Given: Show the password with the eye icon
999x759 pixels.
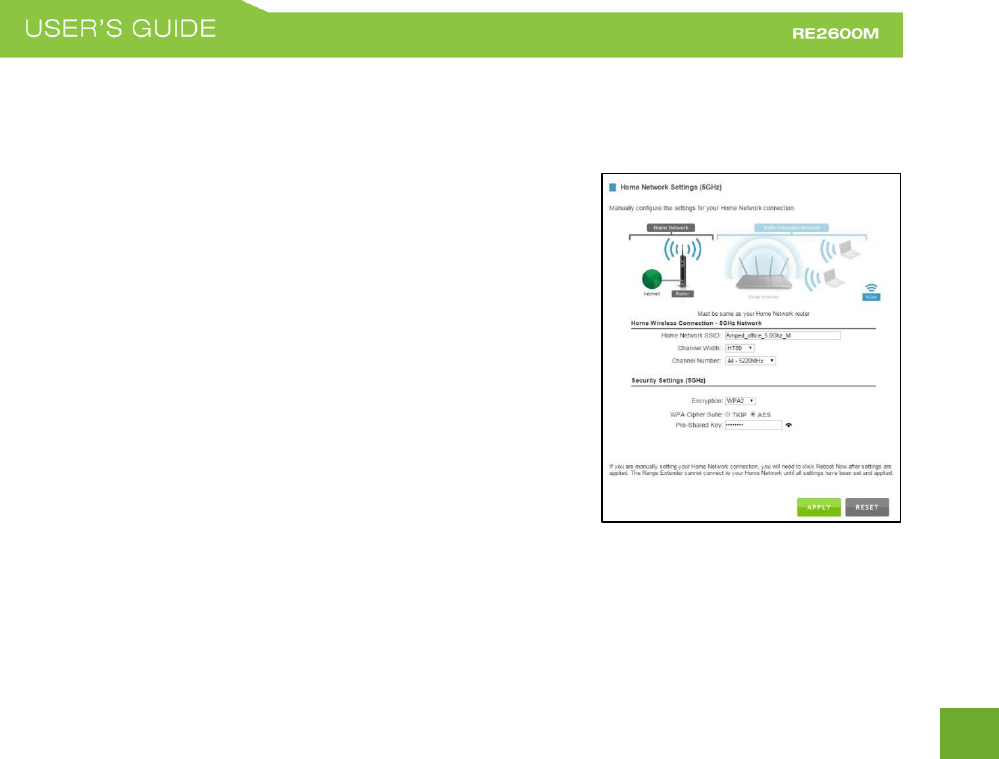Looking at the screenshot, I should pos(789,425).
